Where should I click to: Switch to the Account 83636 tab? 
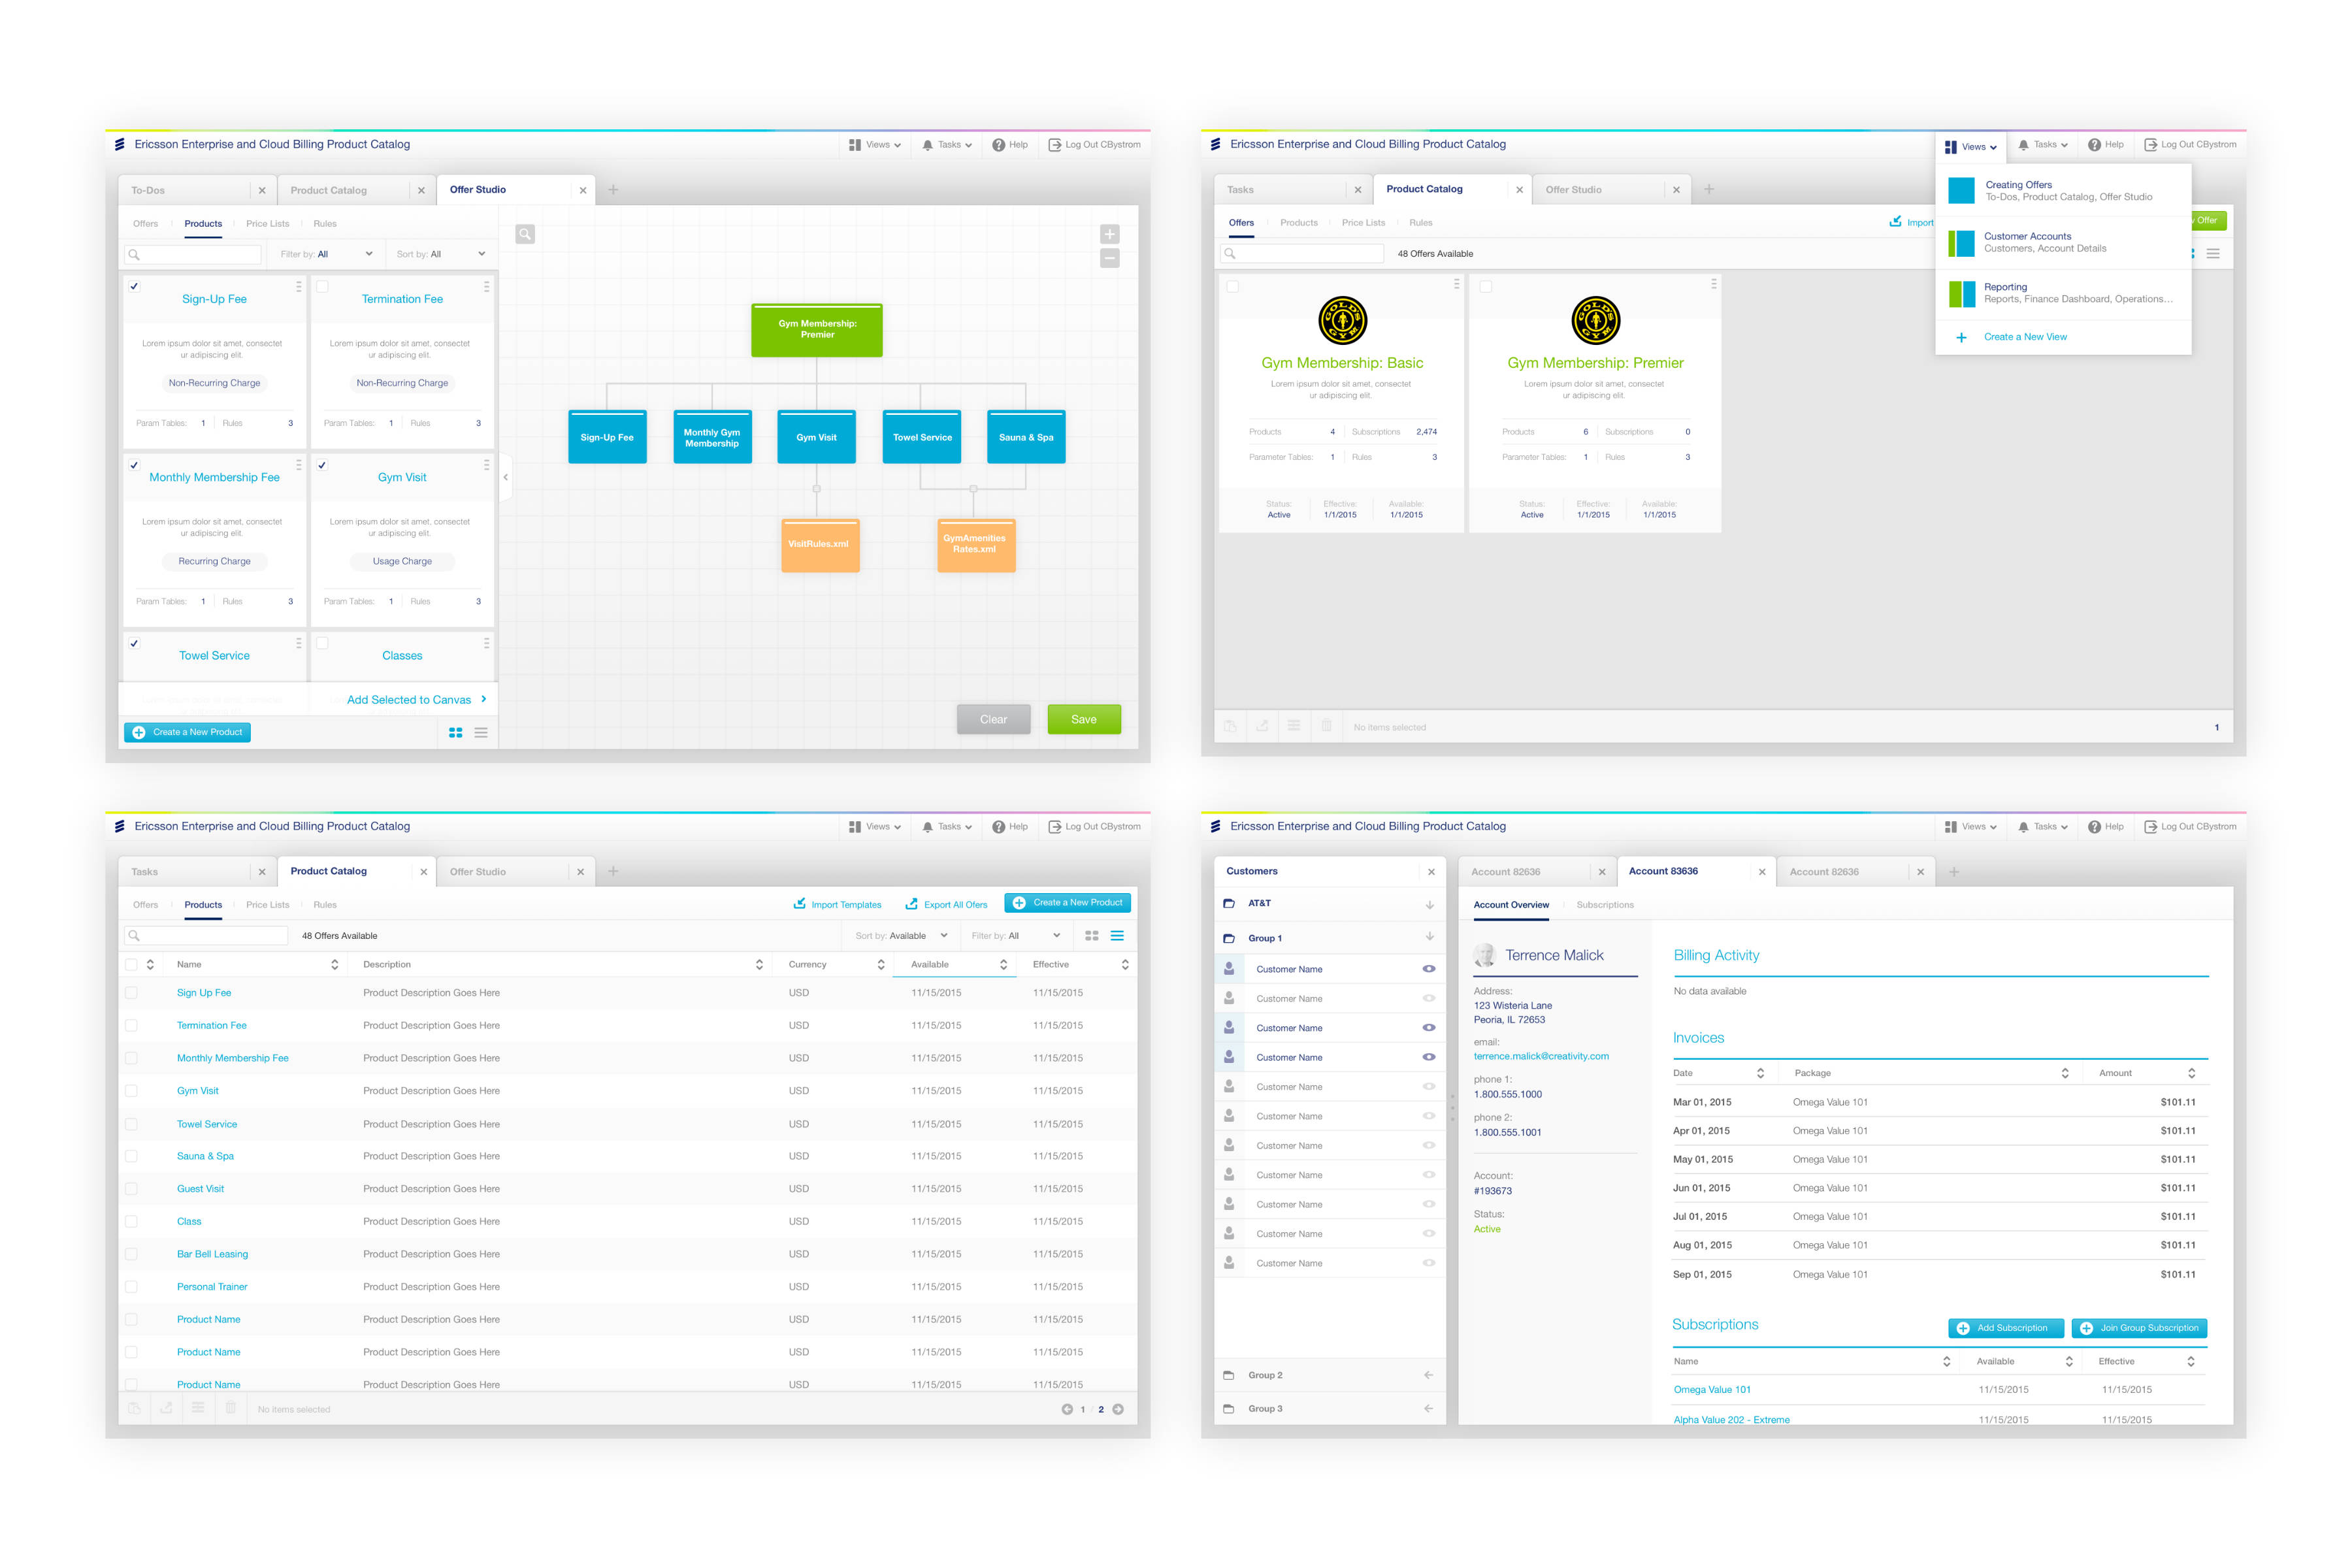pos(1663,871)
